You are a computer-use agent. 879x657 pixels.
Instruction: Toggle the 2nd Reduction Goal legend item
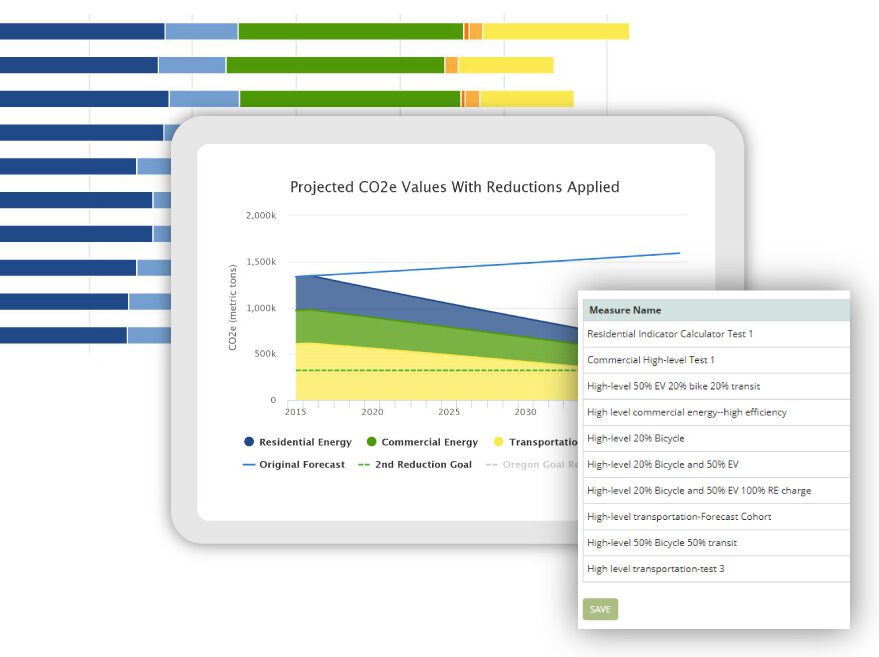tap(415, 465)
